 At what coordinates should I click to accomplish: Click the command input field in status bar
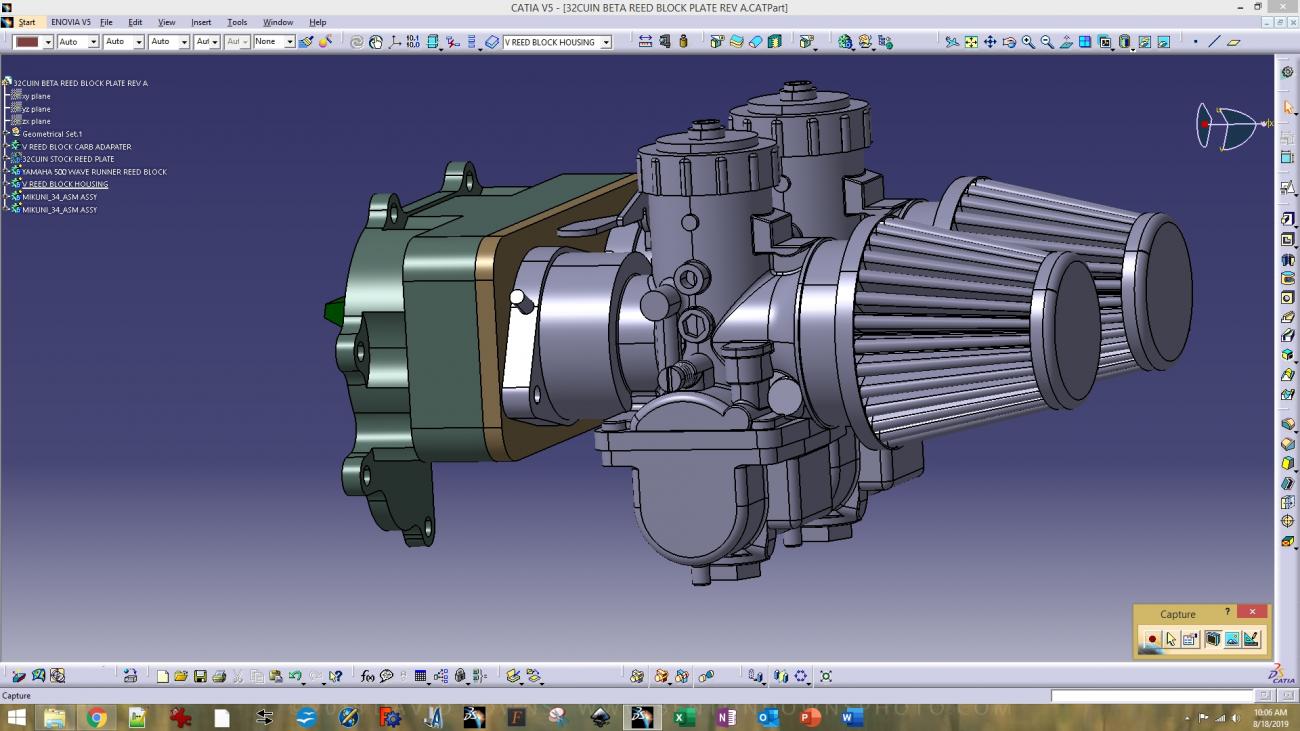1150,695
